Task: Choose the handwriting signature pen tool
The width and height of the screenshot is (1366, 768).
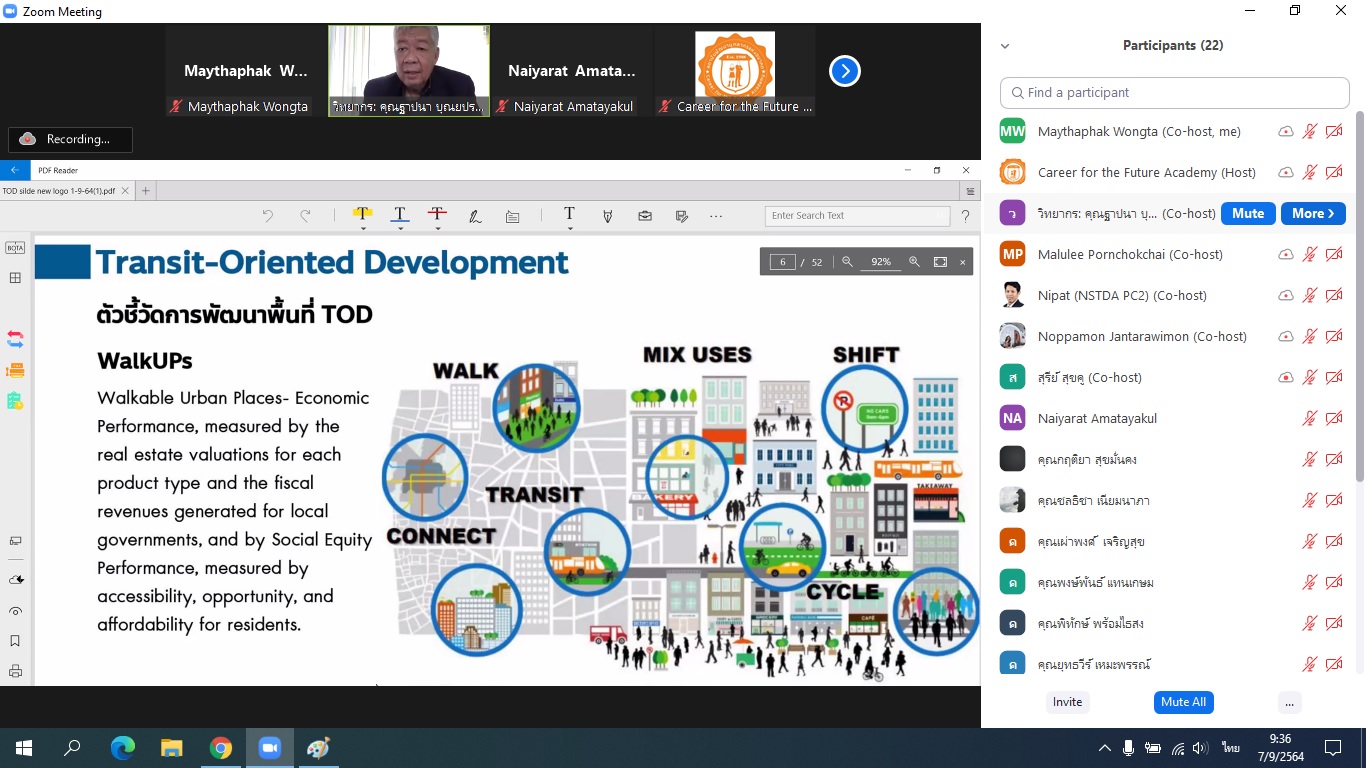Action: pyautogui.click(x=475, y=215)
